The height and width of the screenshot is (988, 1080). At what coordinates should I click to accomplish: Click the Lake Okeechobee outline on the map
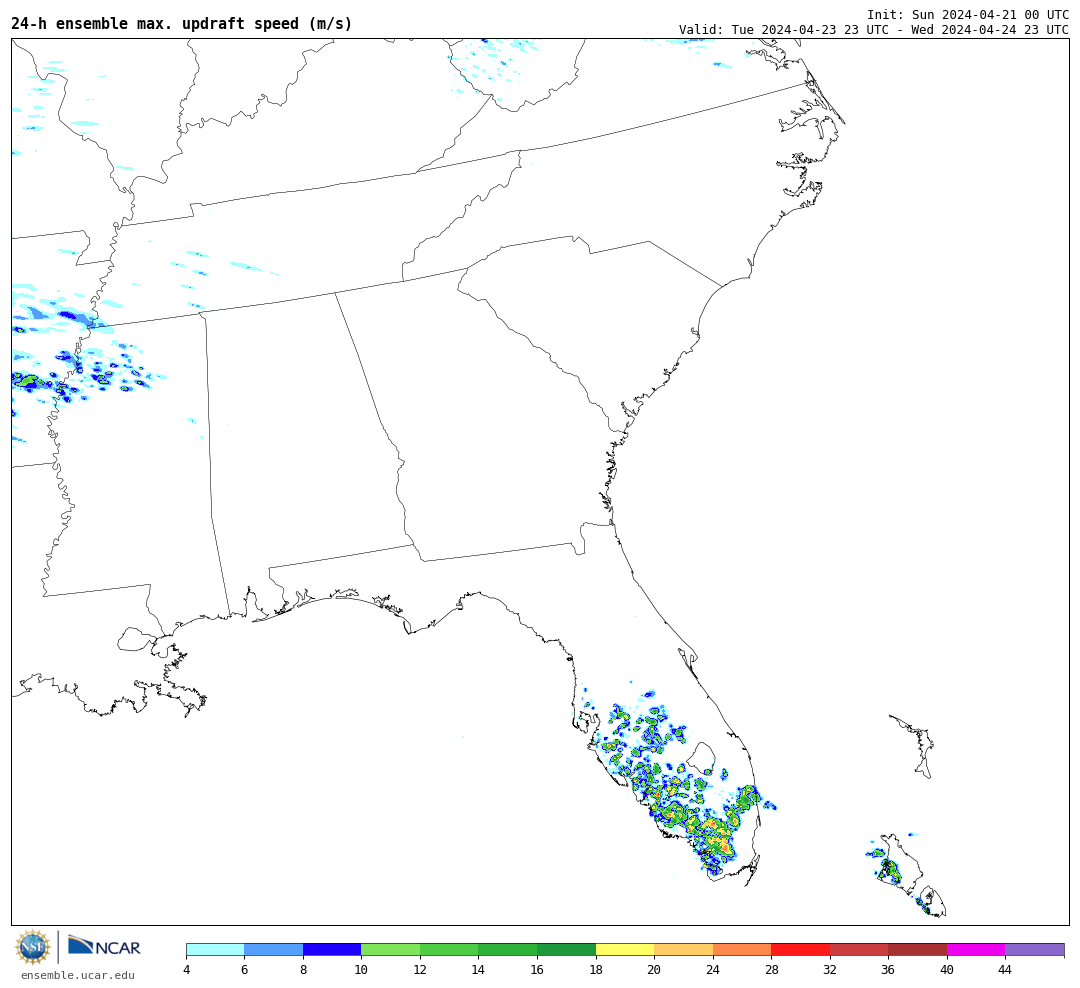pyautogui.click(x=702, y=758)
